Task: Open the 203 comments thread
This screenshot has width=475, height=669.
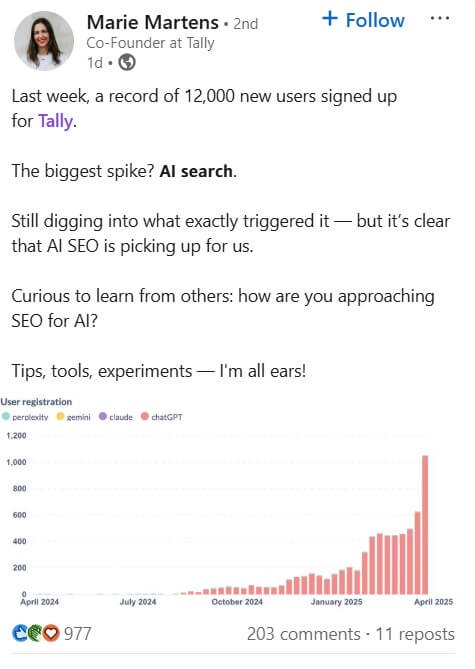Action: click(x=303, y=634)
